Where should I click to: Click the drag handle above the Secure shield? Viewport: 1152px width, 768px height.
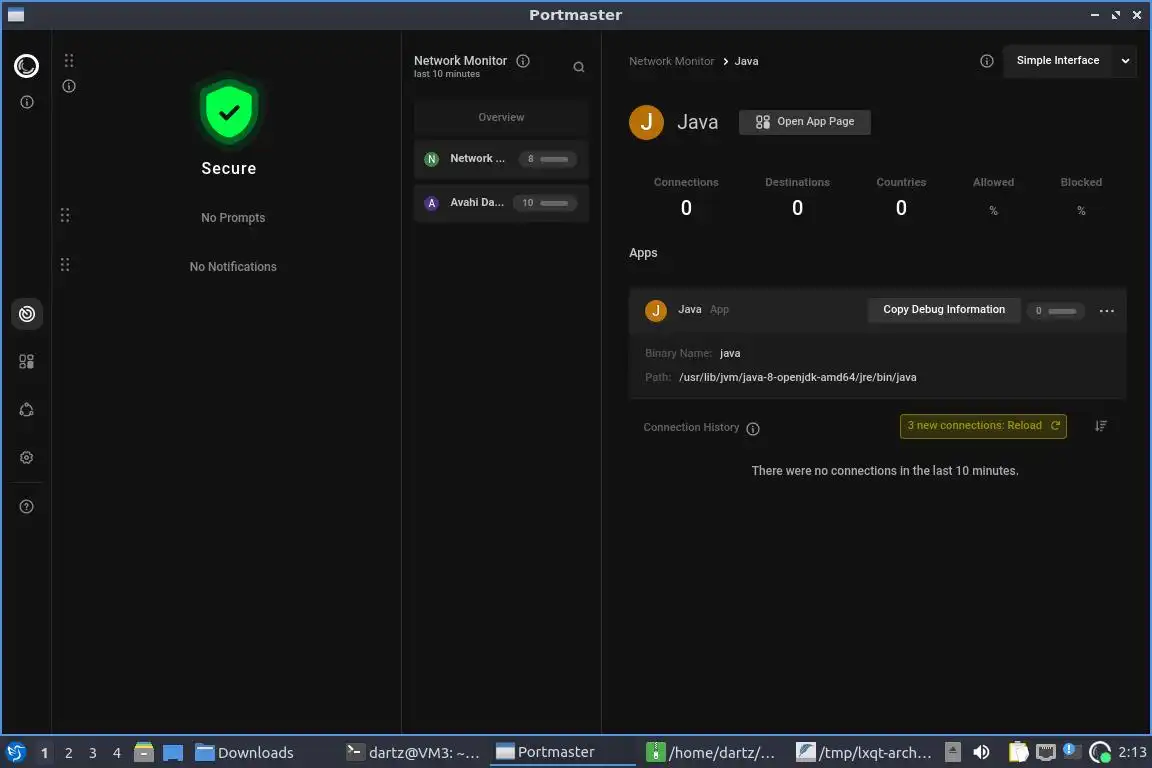click(68, 60)
